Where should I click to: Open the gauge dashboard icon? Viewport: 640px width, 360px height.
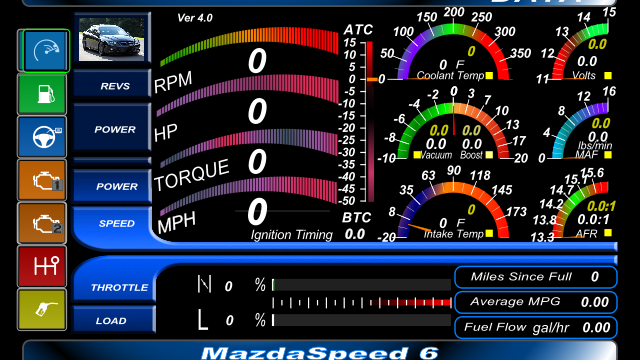coord(45,51)
